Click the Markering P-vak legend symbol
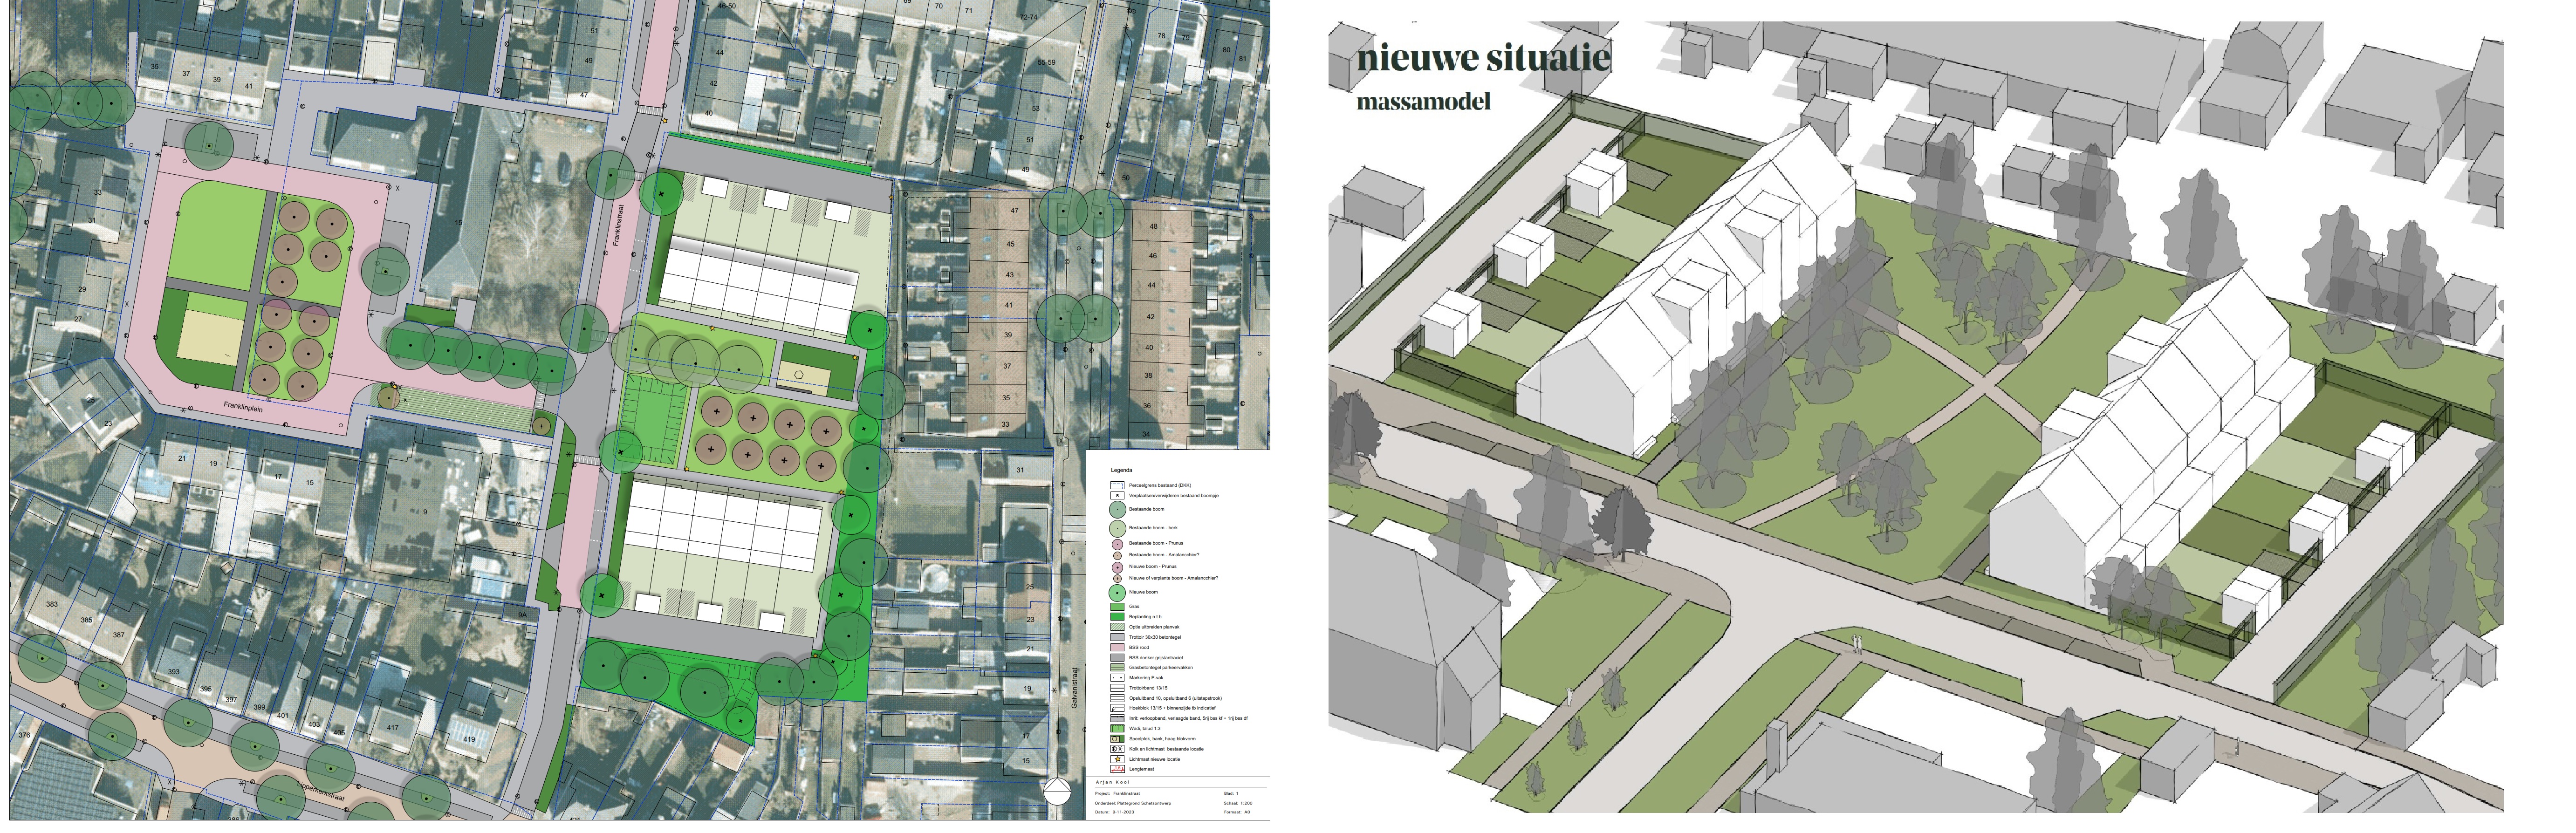 (1118, 678)
